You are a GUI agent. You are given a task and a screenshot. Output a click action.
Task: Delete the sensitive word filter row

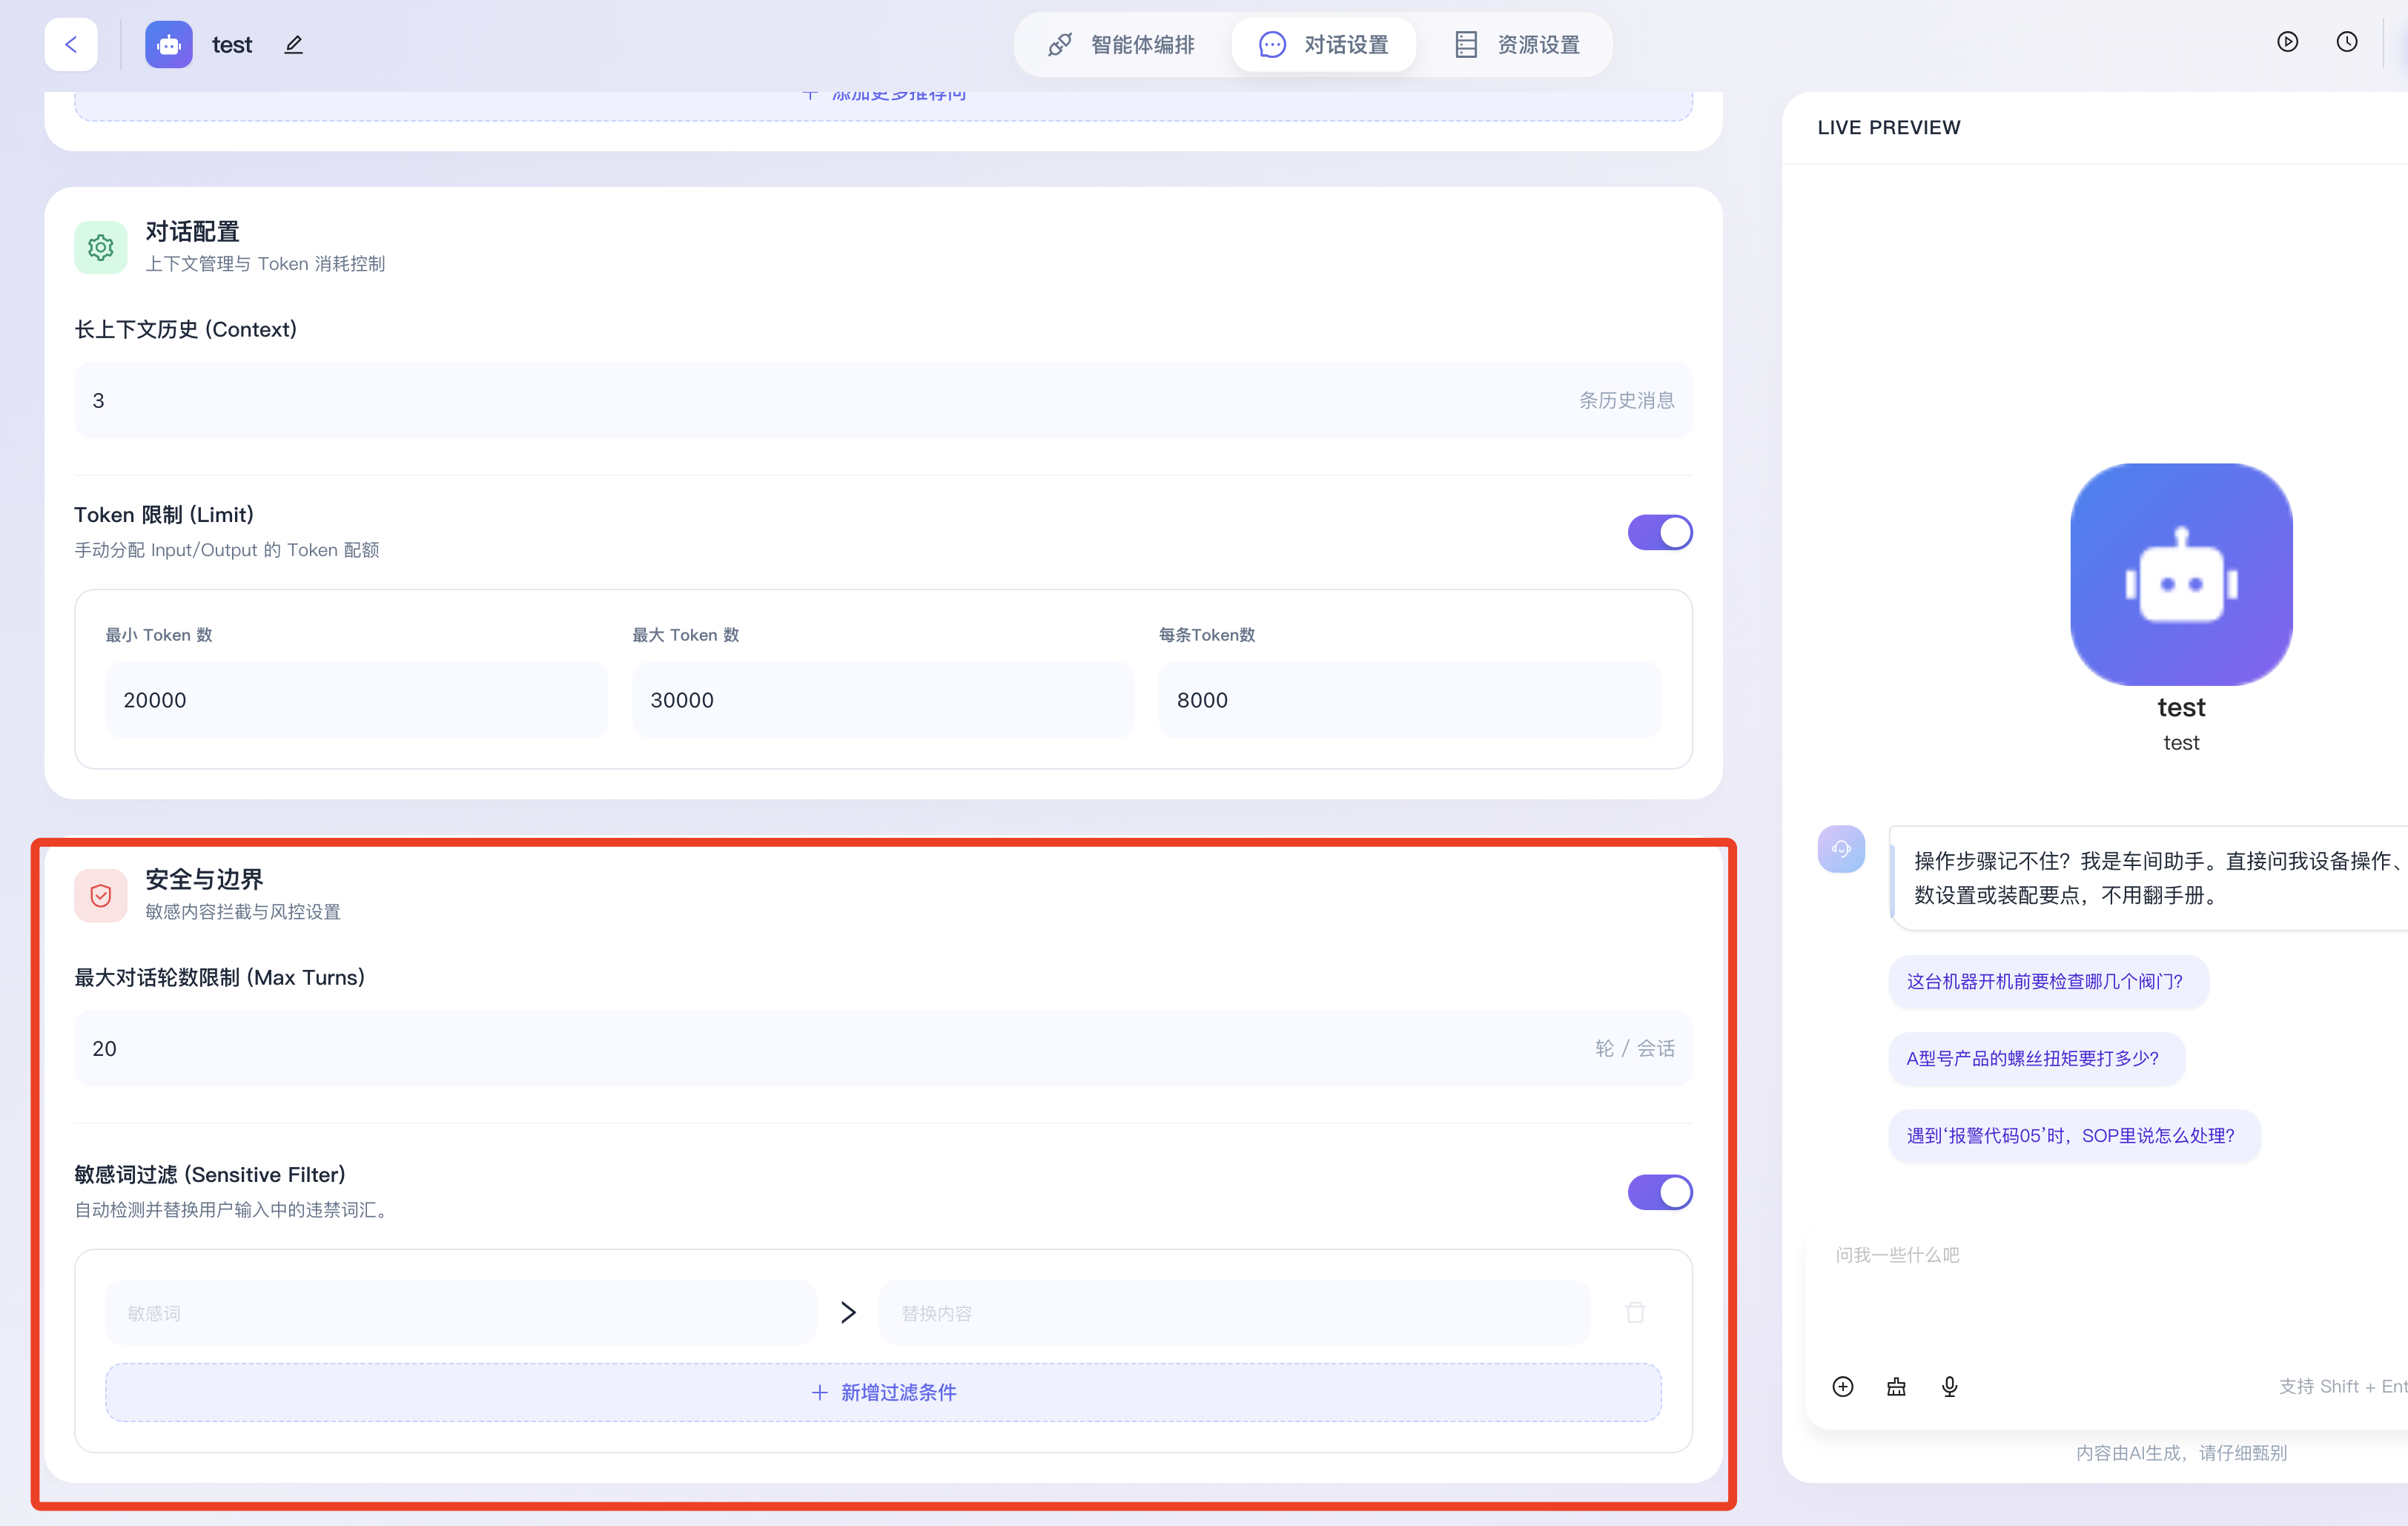[x=1635, y=1312]
